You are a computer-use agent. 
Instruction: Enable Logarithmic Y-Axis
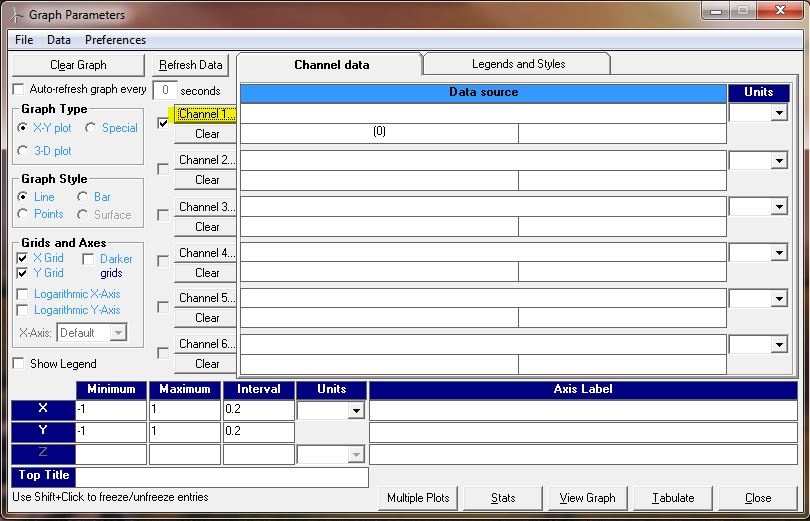coord(22,310)
